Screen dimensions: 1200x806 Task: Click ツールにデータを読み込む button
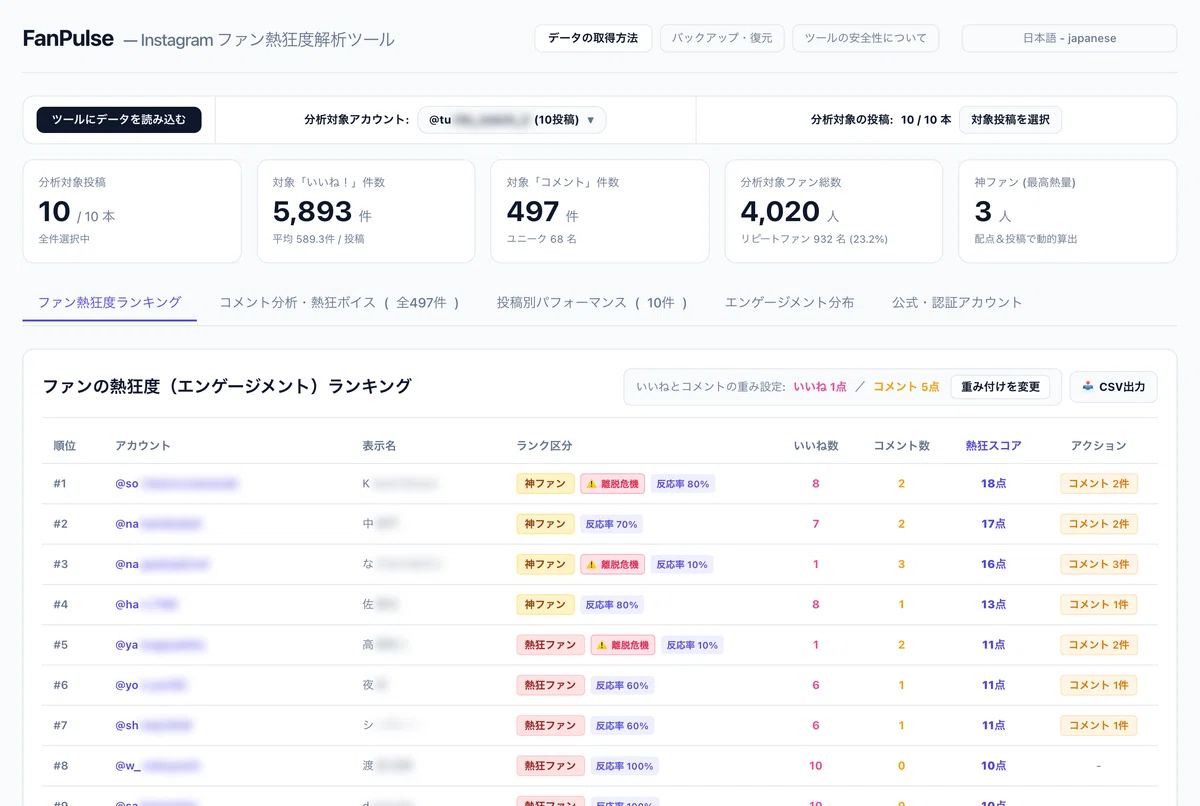click(x=119, y=120)
